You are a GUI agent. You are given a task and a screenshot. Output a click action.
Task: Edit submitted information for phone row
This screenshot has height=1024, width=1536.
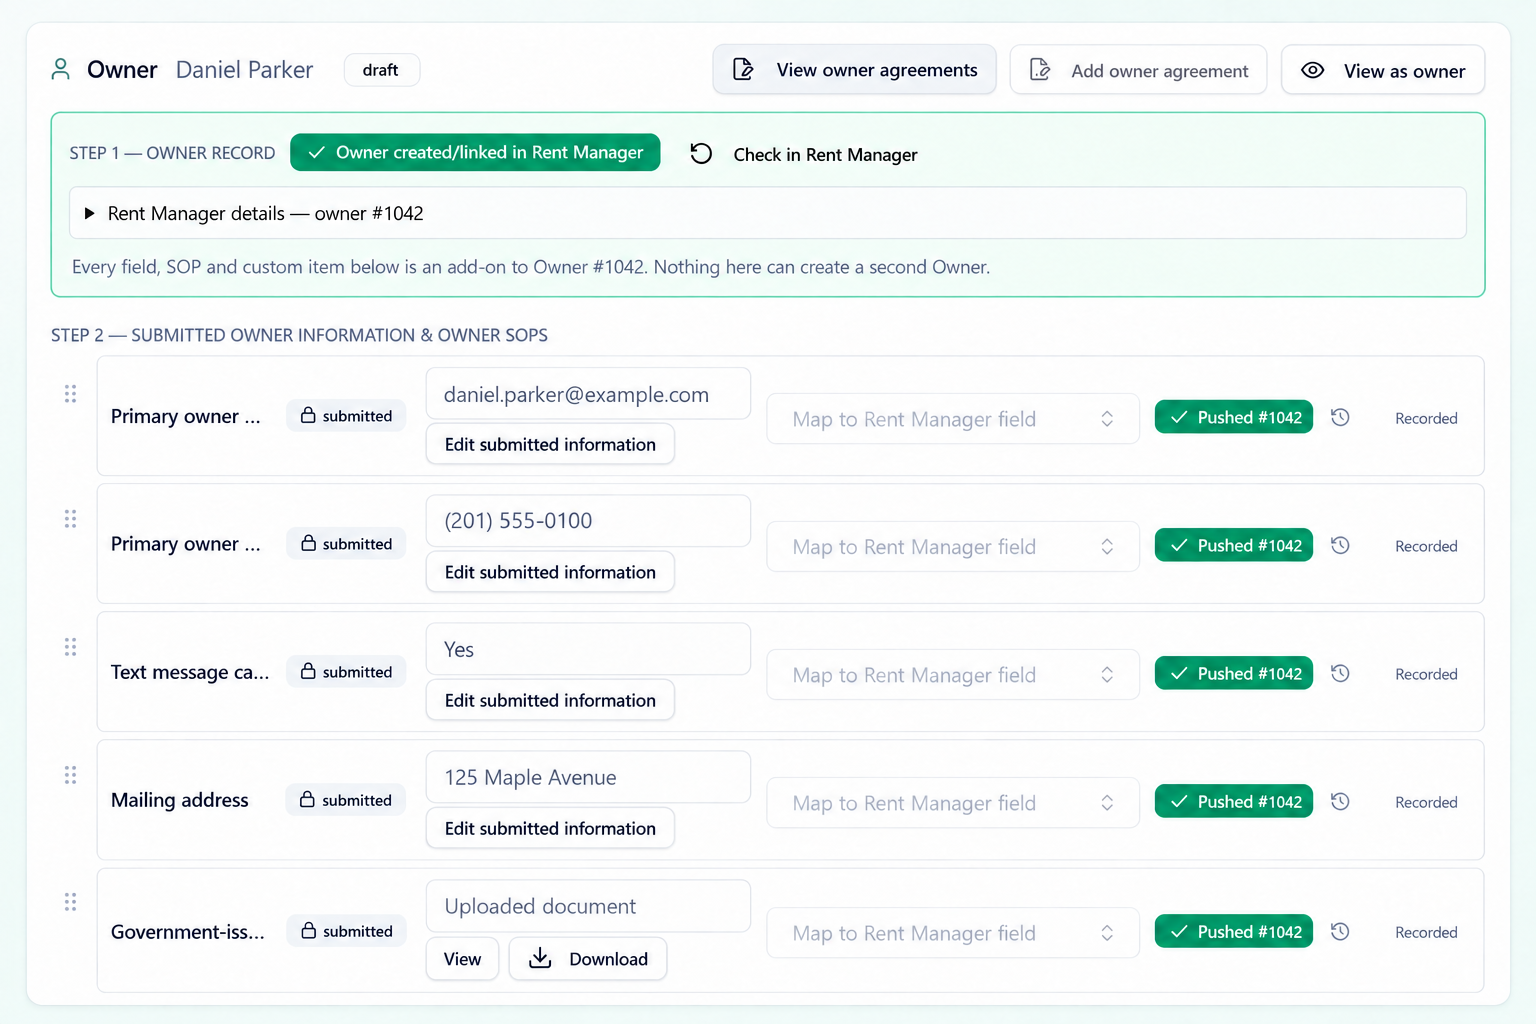(x=550, y=572)
